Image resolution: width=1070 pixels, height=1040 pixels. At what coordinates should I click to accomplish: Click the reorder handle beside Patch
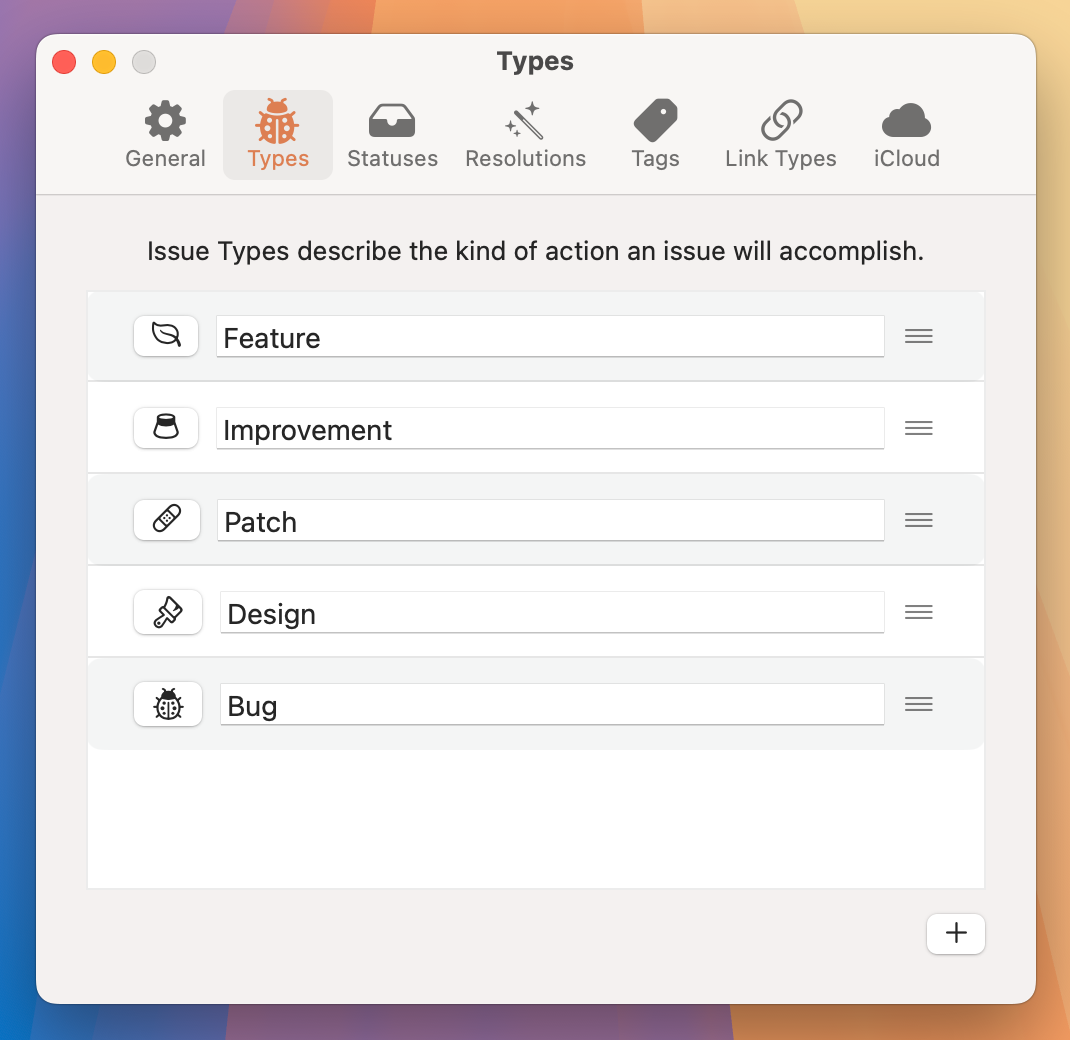(x=918, y=520)
